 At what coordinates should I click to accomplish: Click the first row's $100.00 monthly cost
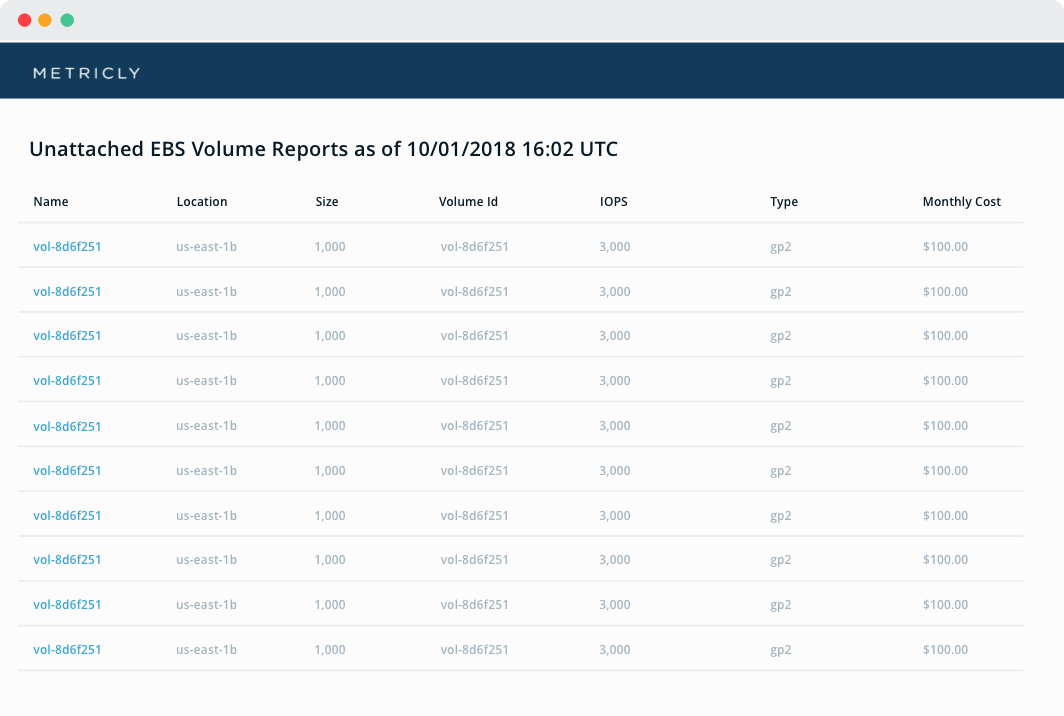tap(945, 246)
